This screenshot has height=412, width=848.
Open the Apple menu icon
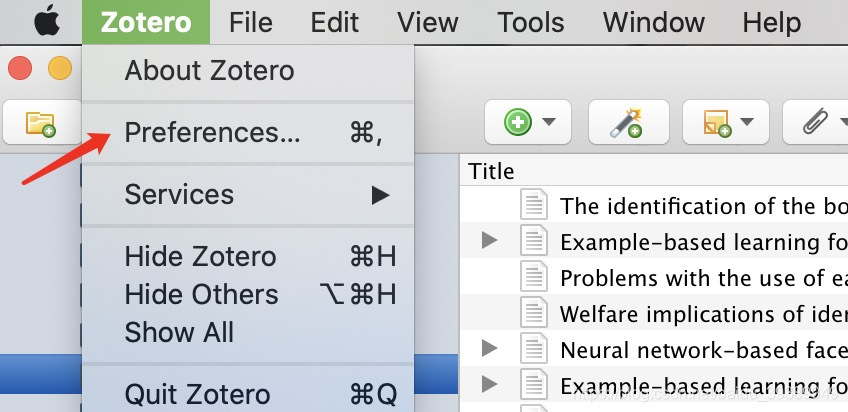(x=47, y=22)
